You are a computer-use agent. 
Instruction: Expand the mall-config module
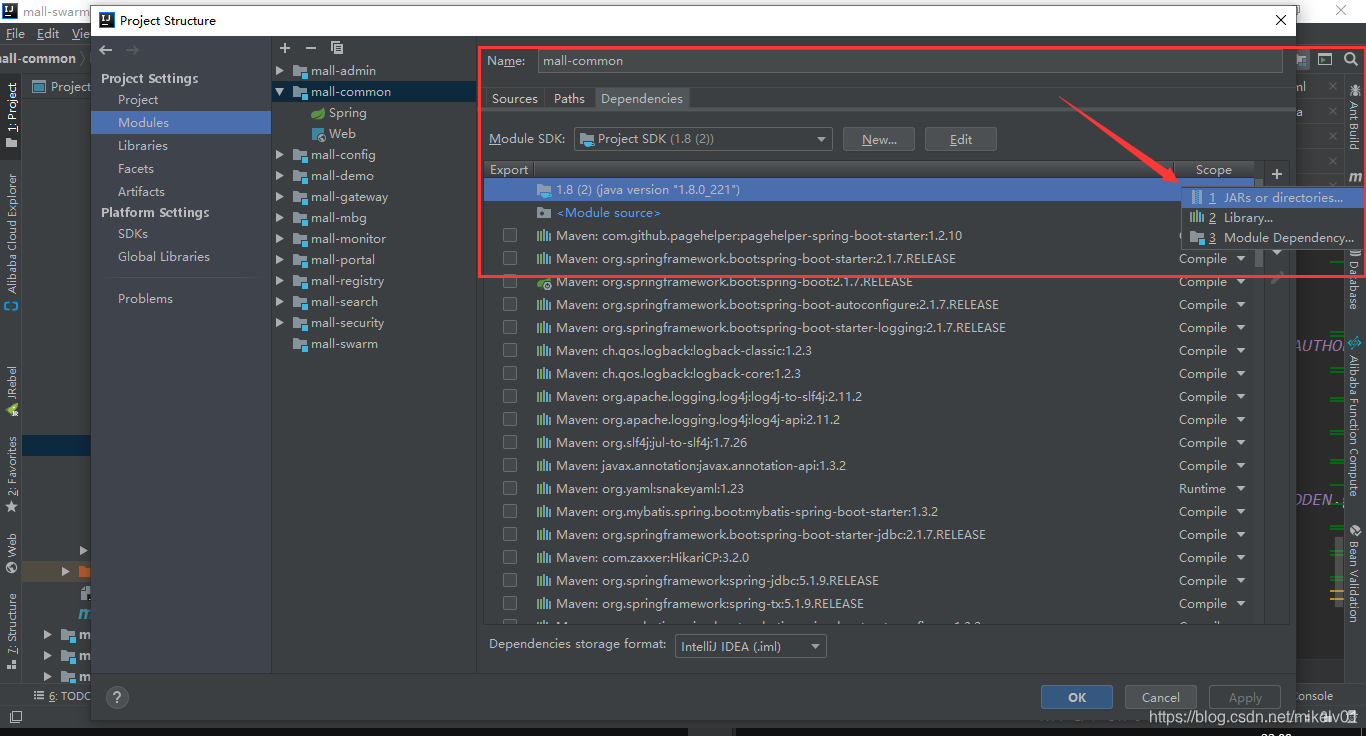(281, 155)
